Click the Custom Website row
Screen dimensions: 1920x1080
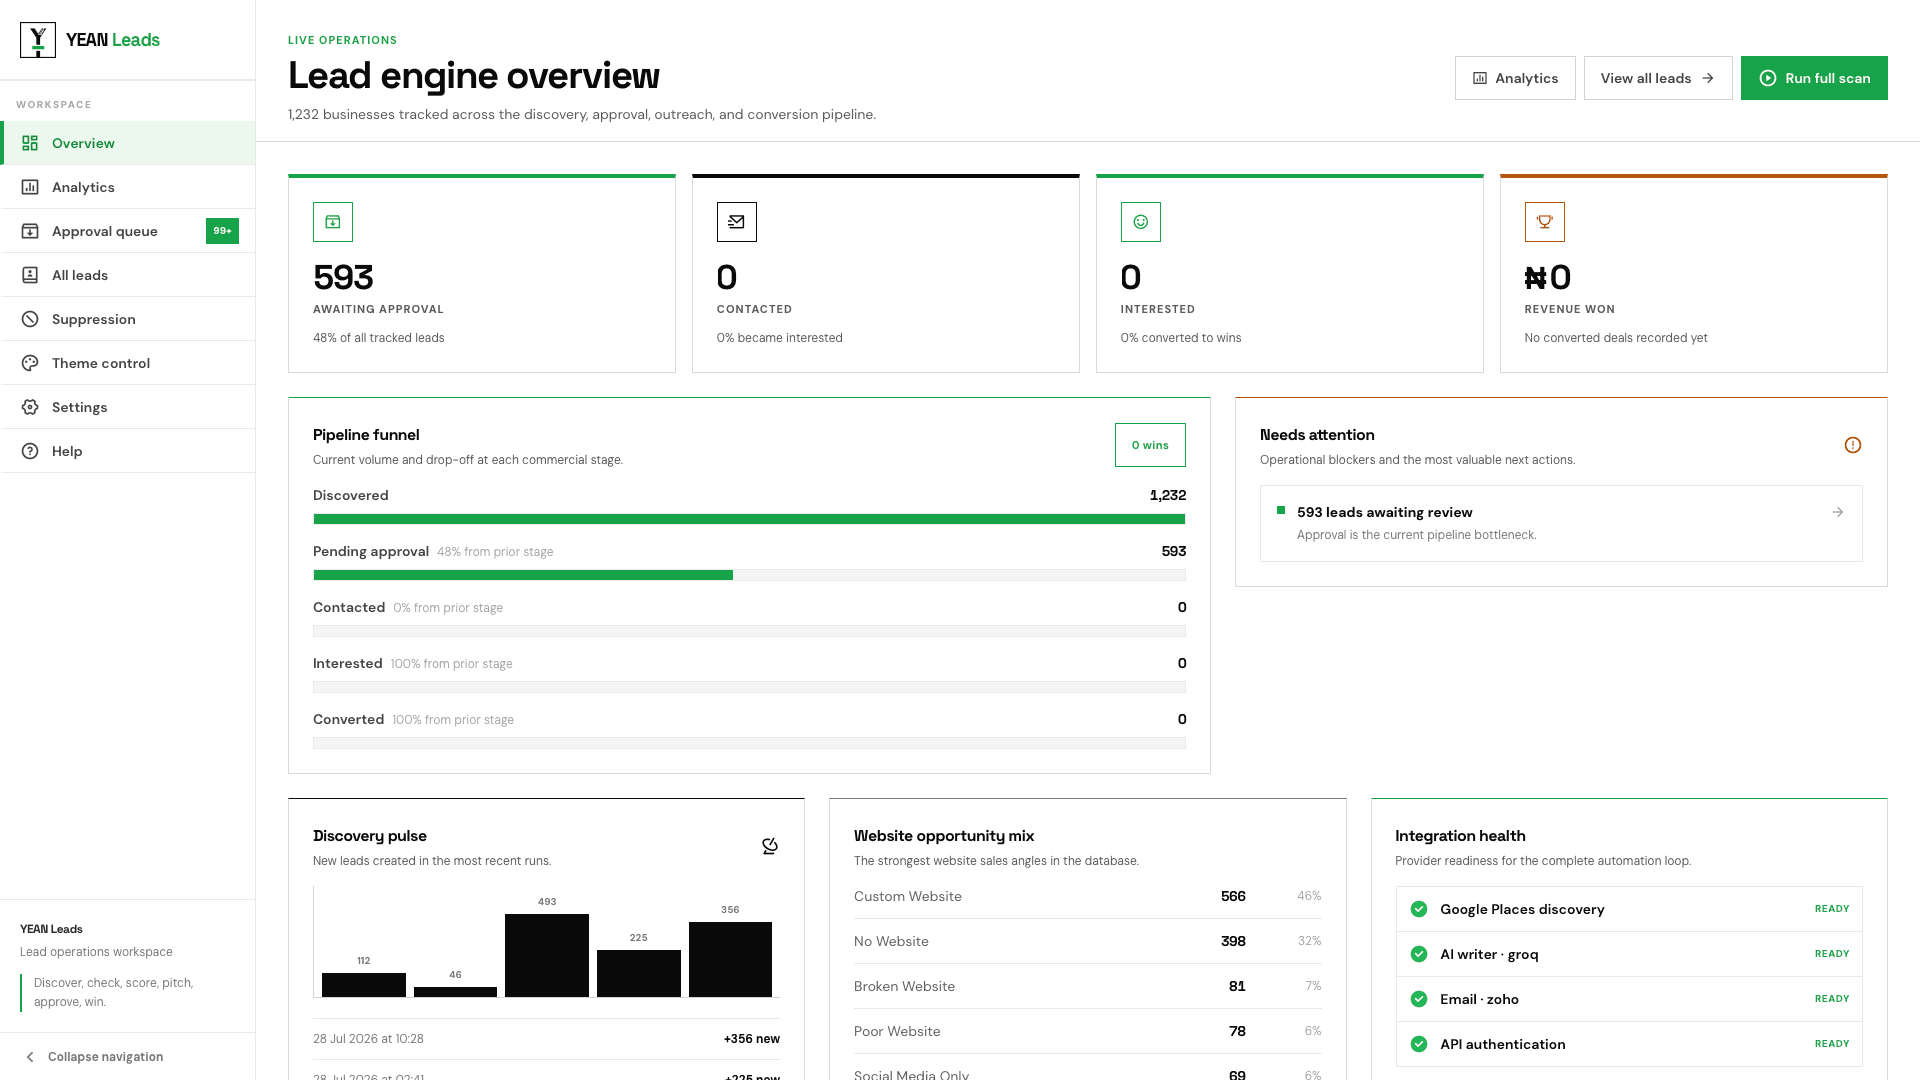[1088, 896]
